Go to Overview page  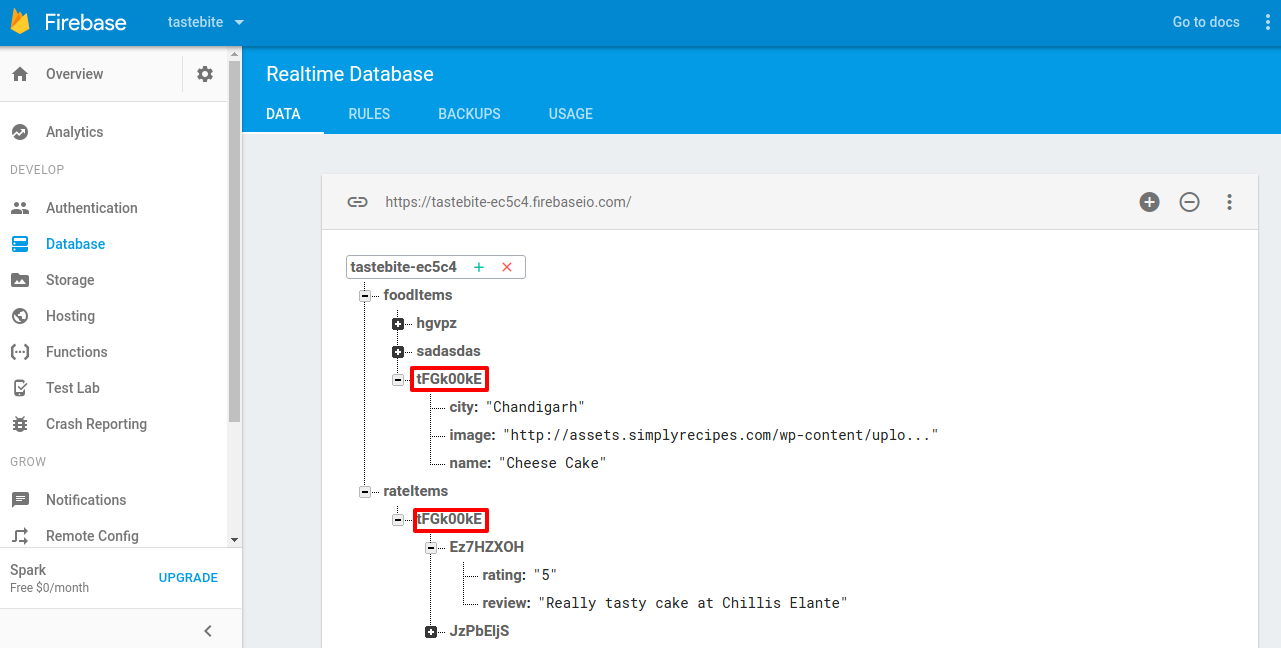pos(74,74)
